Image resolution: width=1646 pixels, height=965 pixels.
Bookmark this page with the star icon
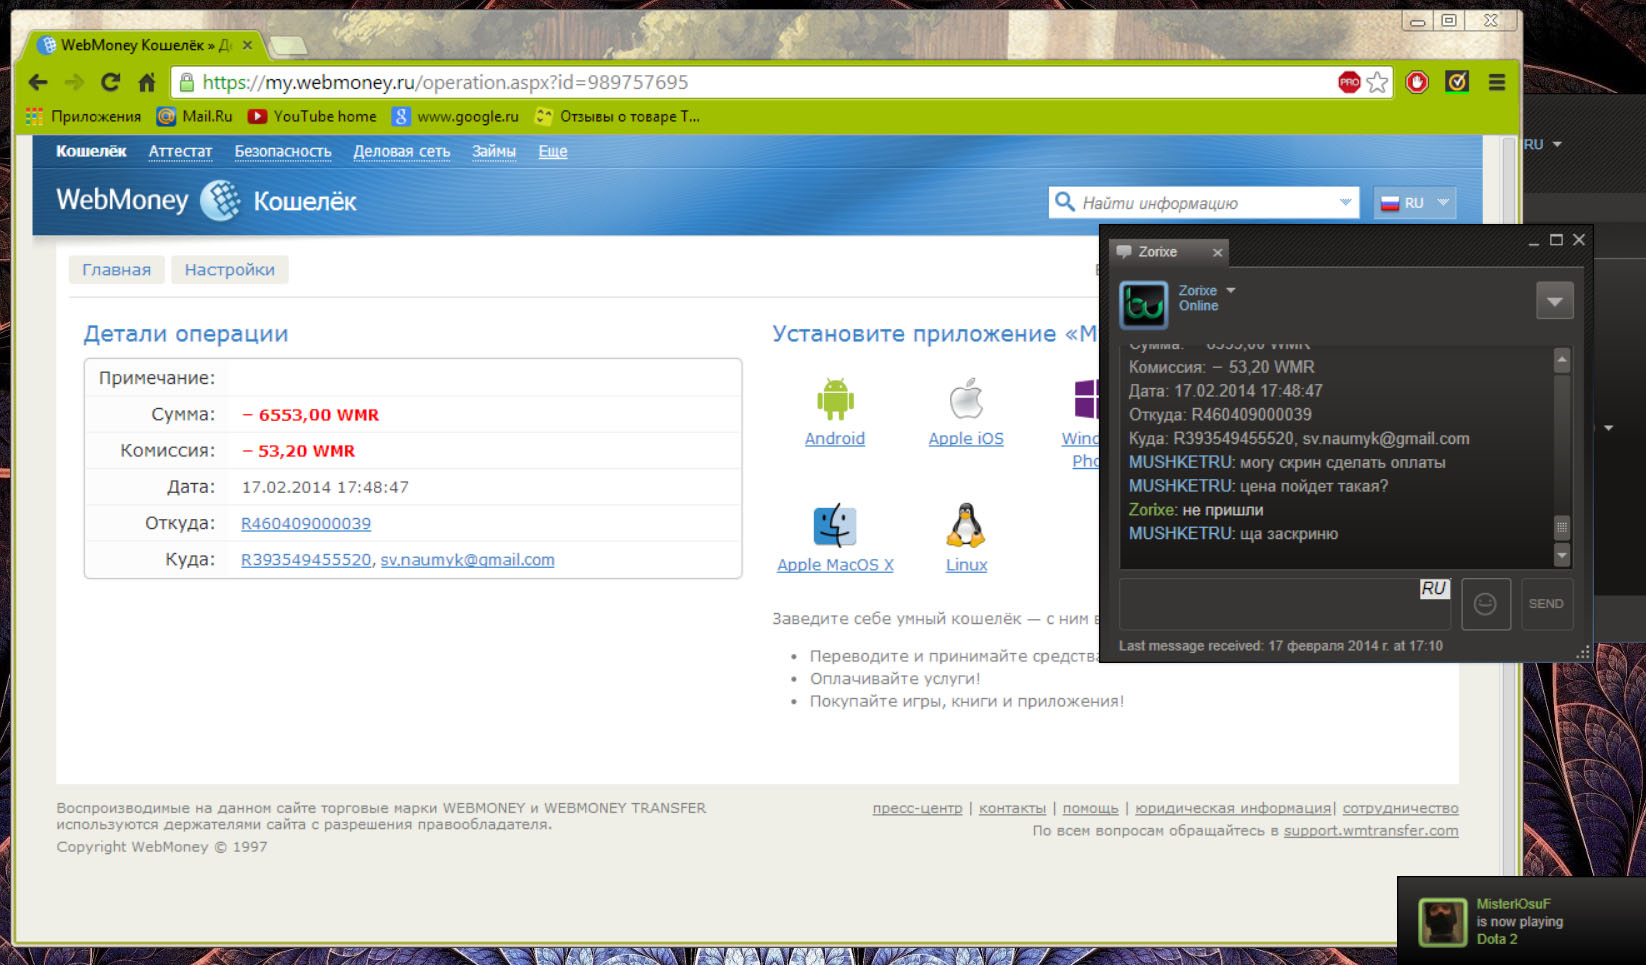(x=1377, y=82)
